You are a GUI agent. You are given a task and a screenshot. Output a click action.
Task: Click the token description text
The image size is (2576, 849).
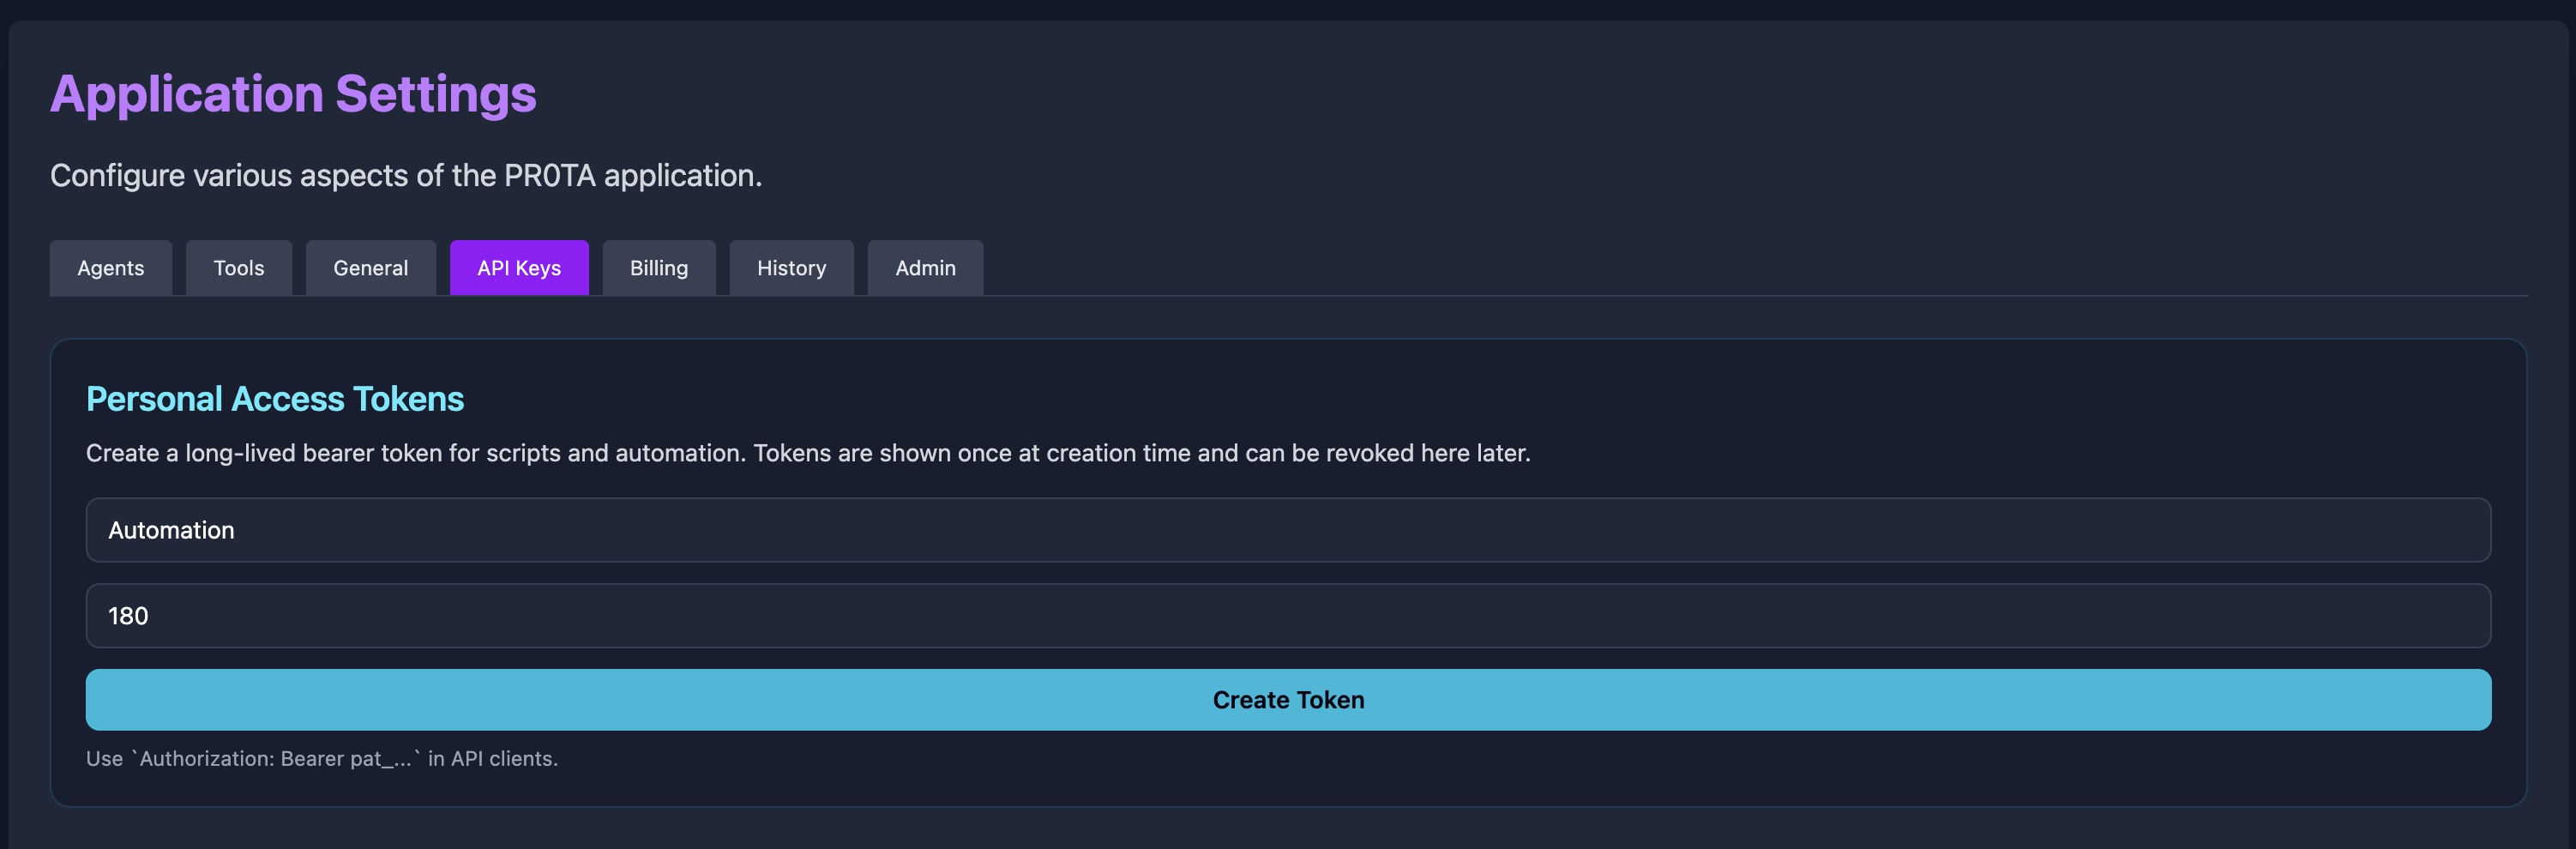(x=808, y=452)
